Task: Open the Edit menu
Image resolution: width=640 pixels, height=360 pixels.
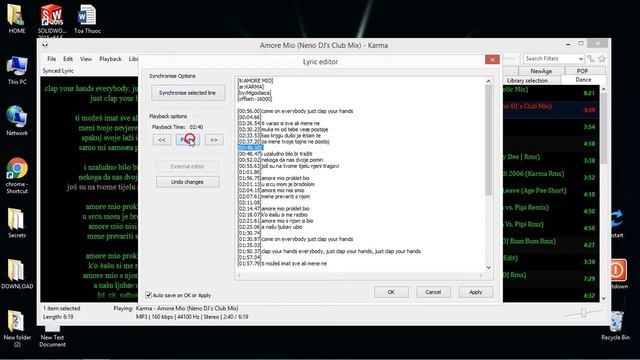Action: (x=68, y=59)
